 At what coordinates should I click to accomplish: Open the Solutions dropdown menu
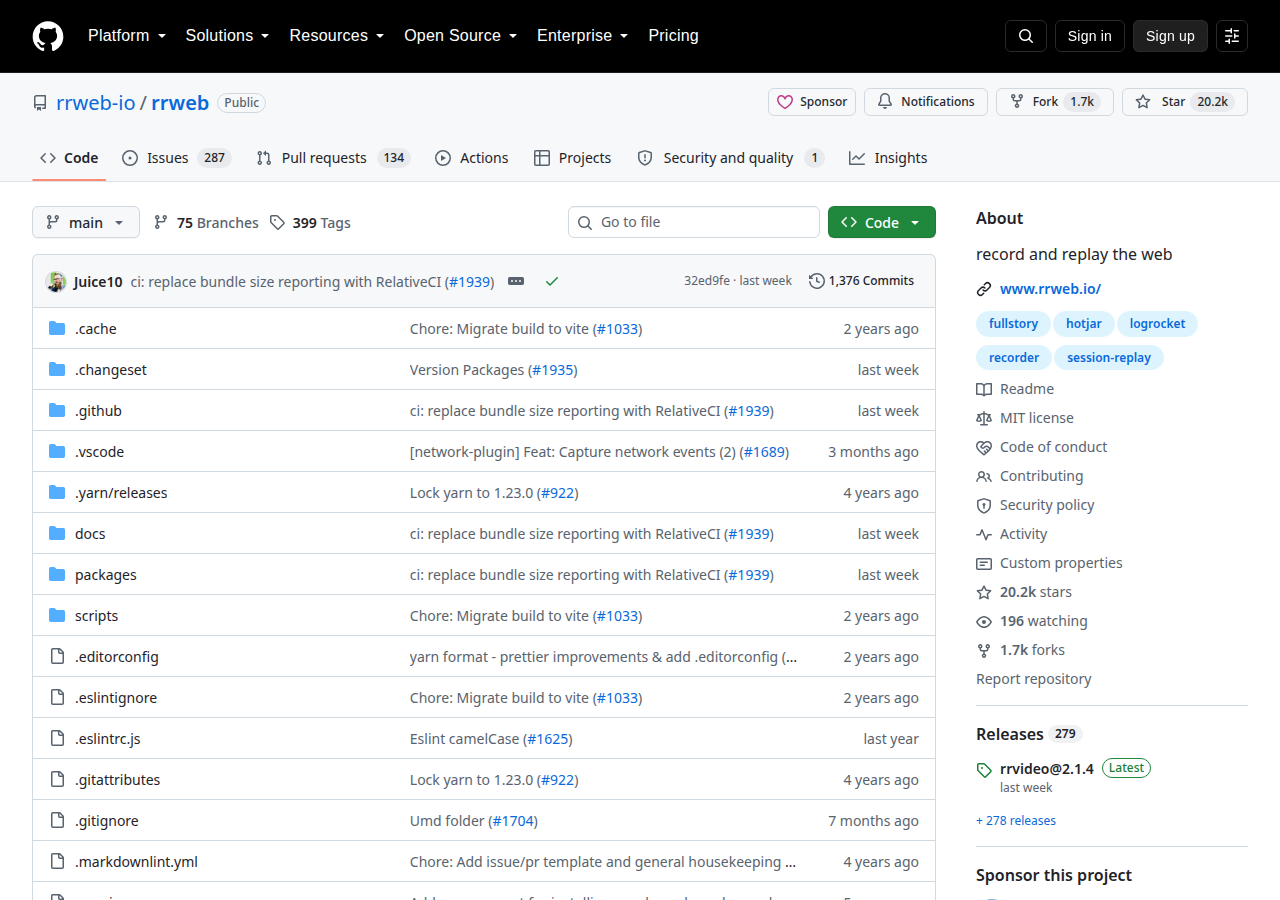(227, 36)
